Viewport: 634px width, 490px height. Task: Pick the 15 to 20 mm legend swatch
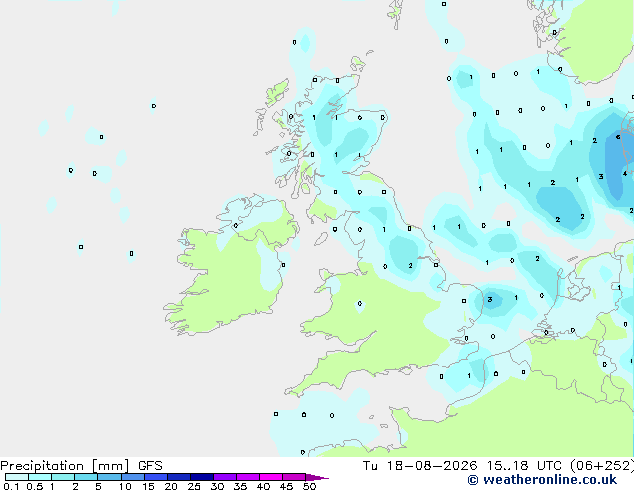coord(156,477)
